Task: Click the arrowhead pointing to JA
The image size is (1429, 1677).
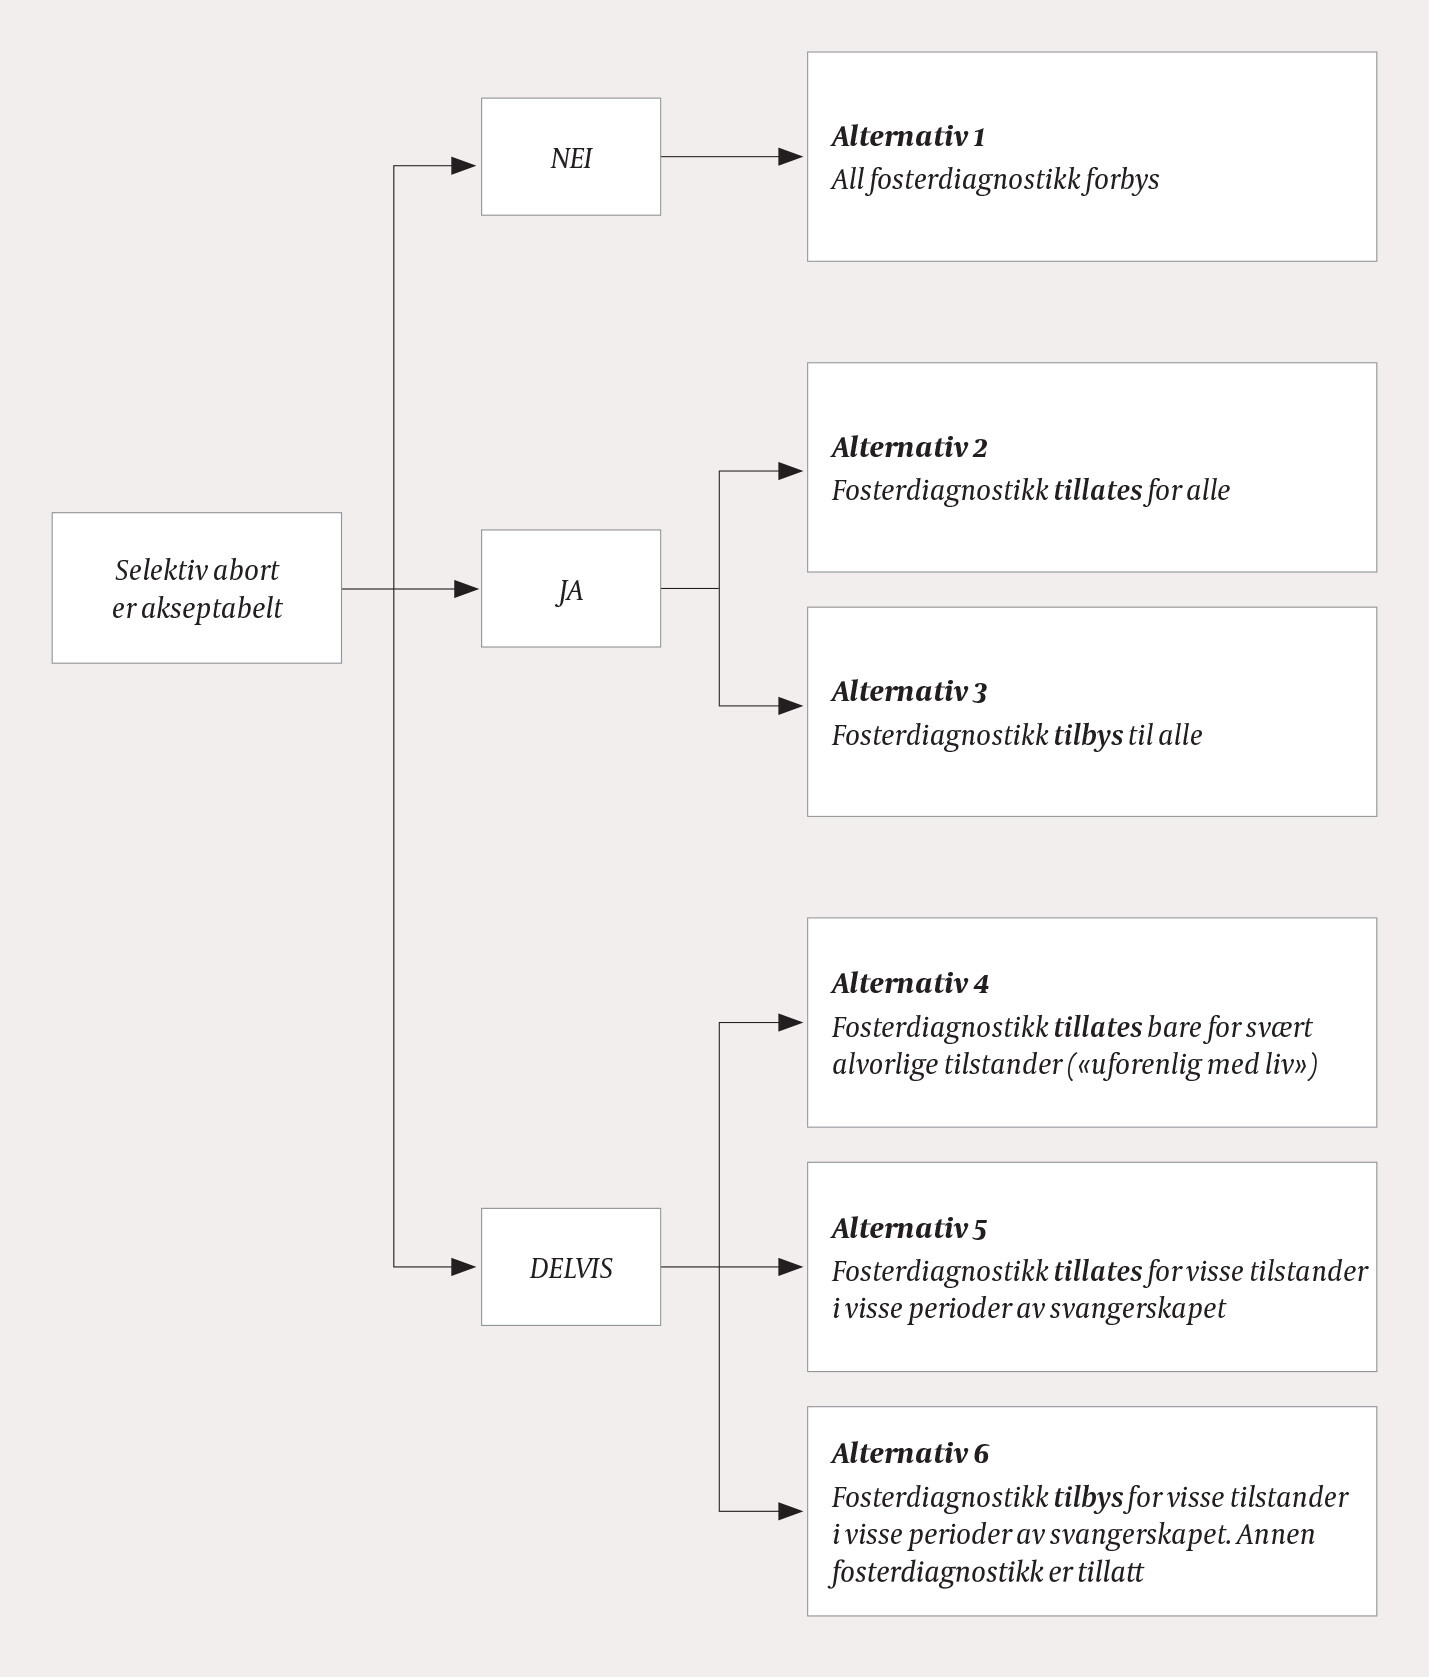Action: (464, 589)
